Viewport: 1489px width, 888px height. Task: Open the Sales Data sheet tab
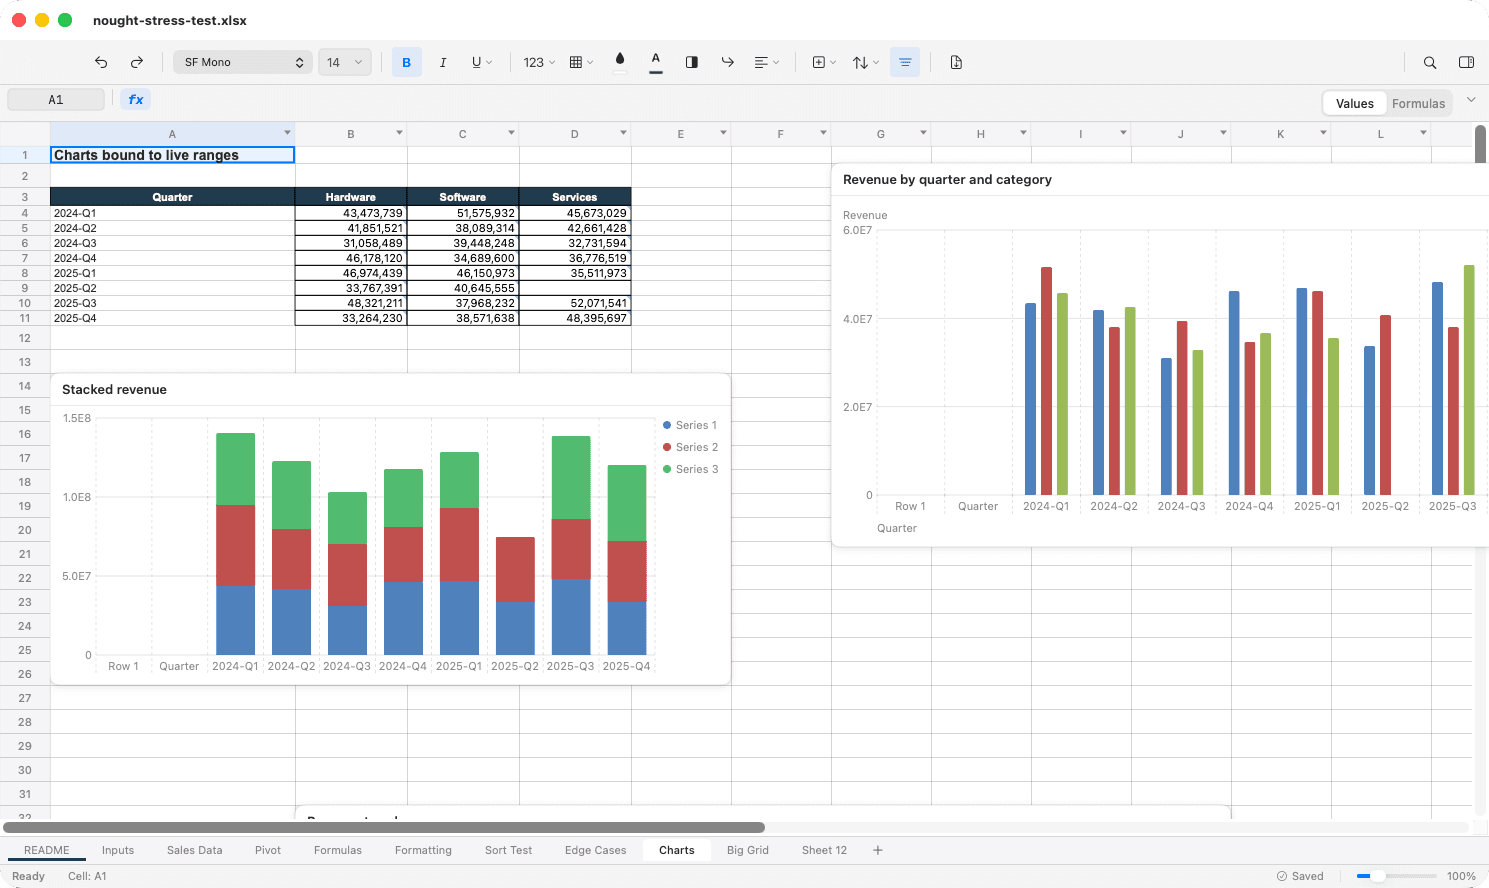pyautogui.click(x=195, y=850)
